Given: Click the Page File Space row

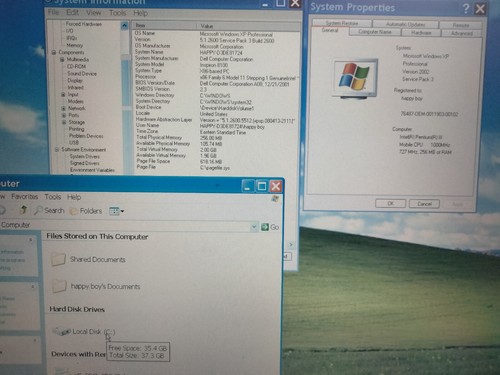Looking at the screenshot, I should [x=216, y=161].
